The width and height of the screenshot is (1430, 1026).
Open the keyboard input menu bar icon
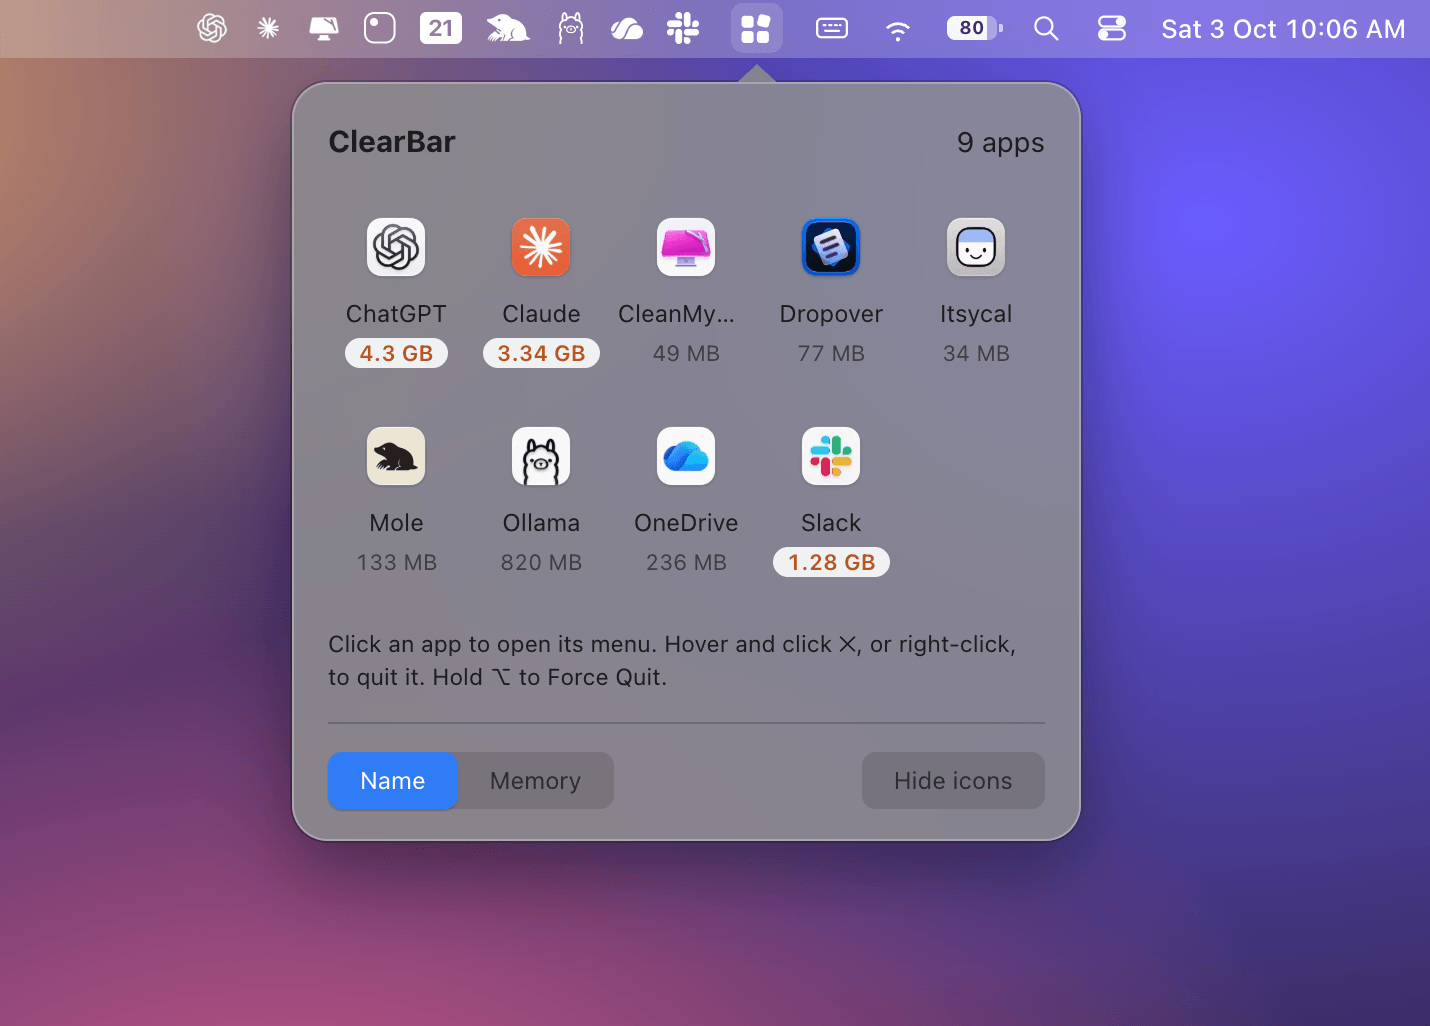[x=832, y=28]
